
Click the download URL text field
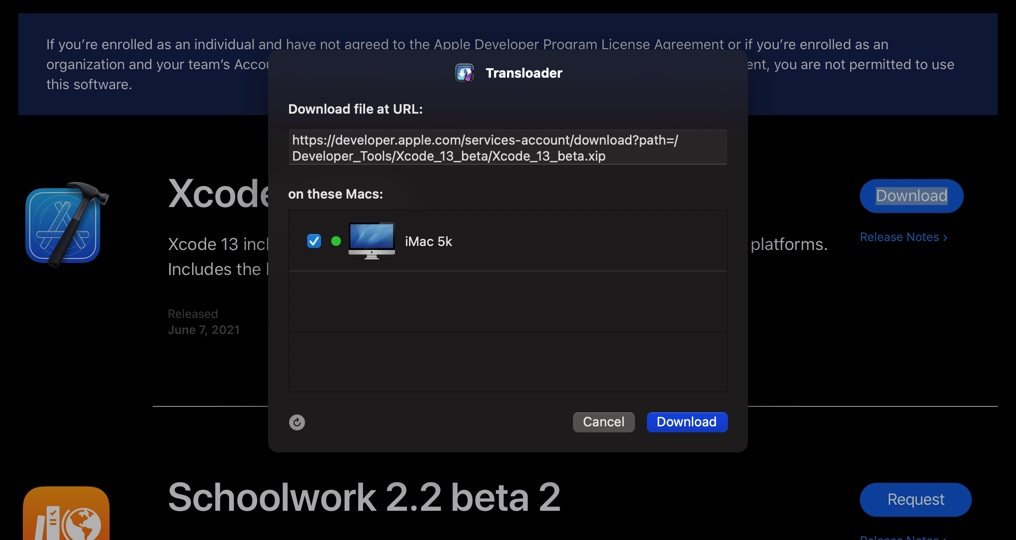pos(507,148)
